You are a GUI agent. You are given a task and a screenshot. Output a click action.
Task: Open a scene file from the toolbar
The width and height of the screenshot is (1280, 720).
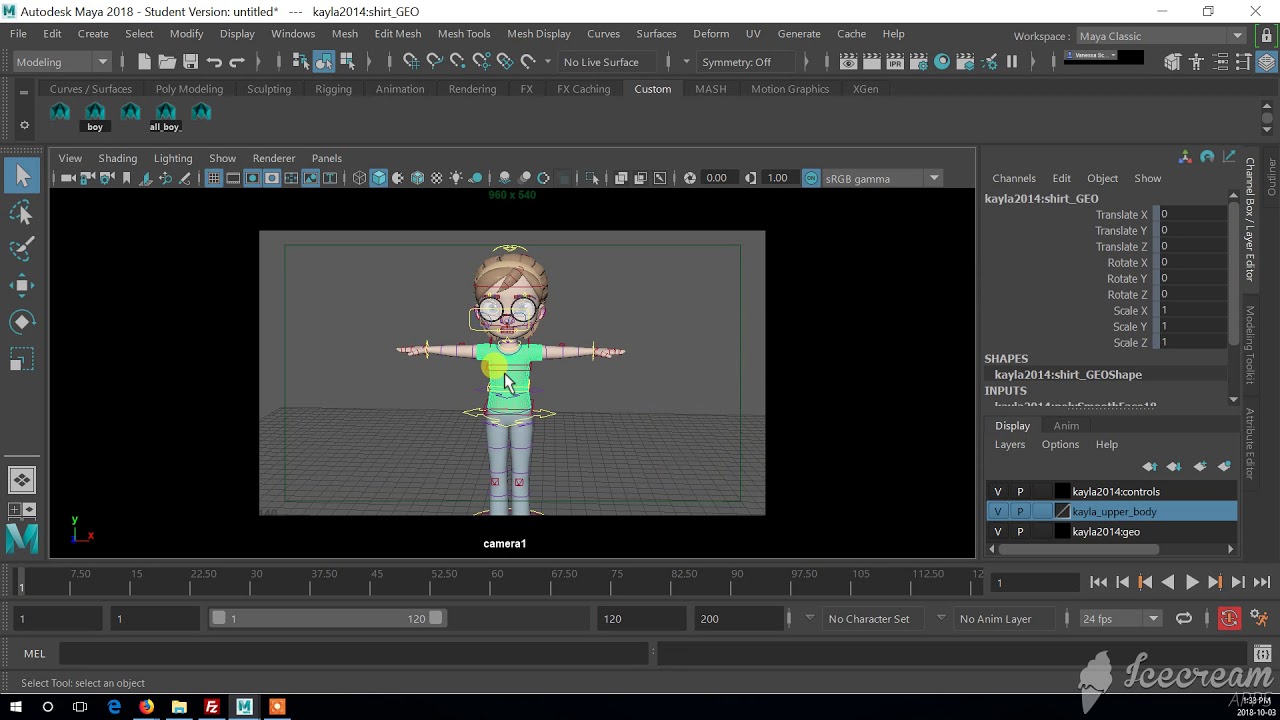(167, 62)
